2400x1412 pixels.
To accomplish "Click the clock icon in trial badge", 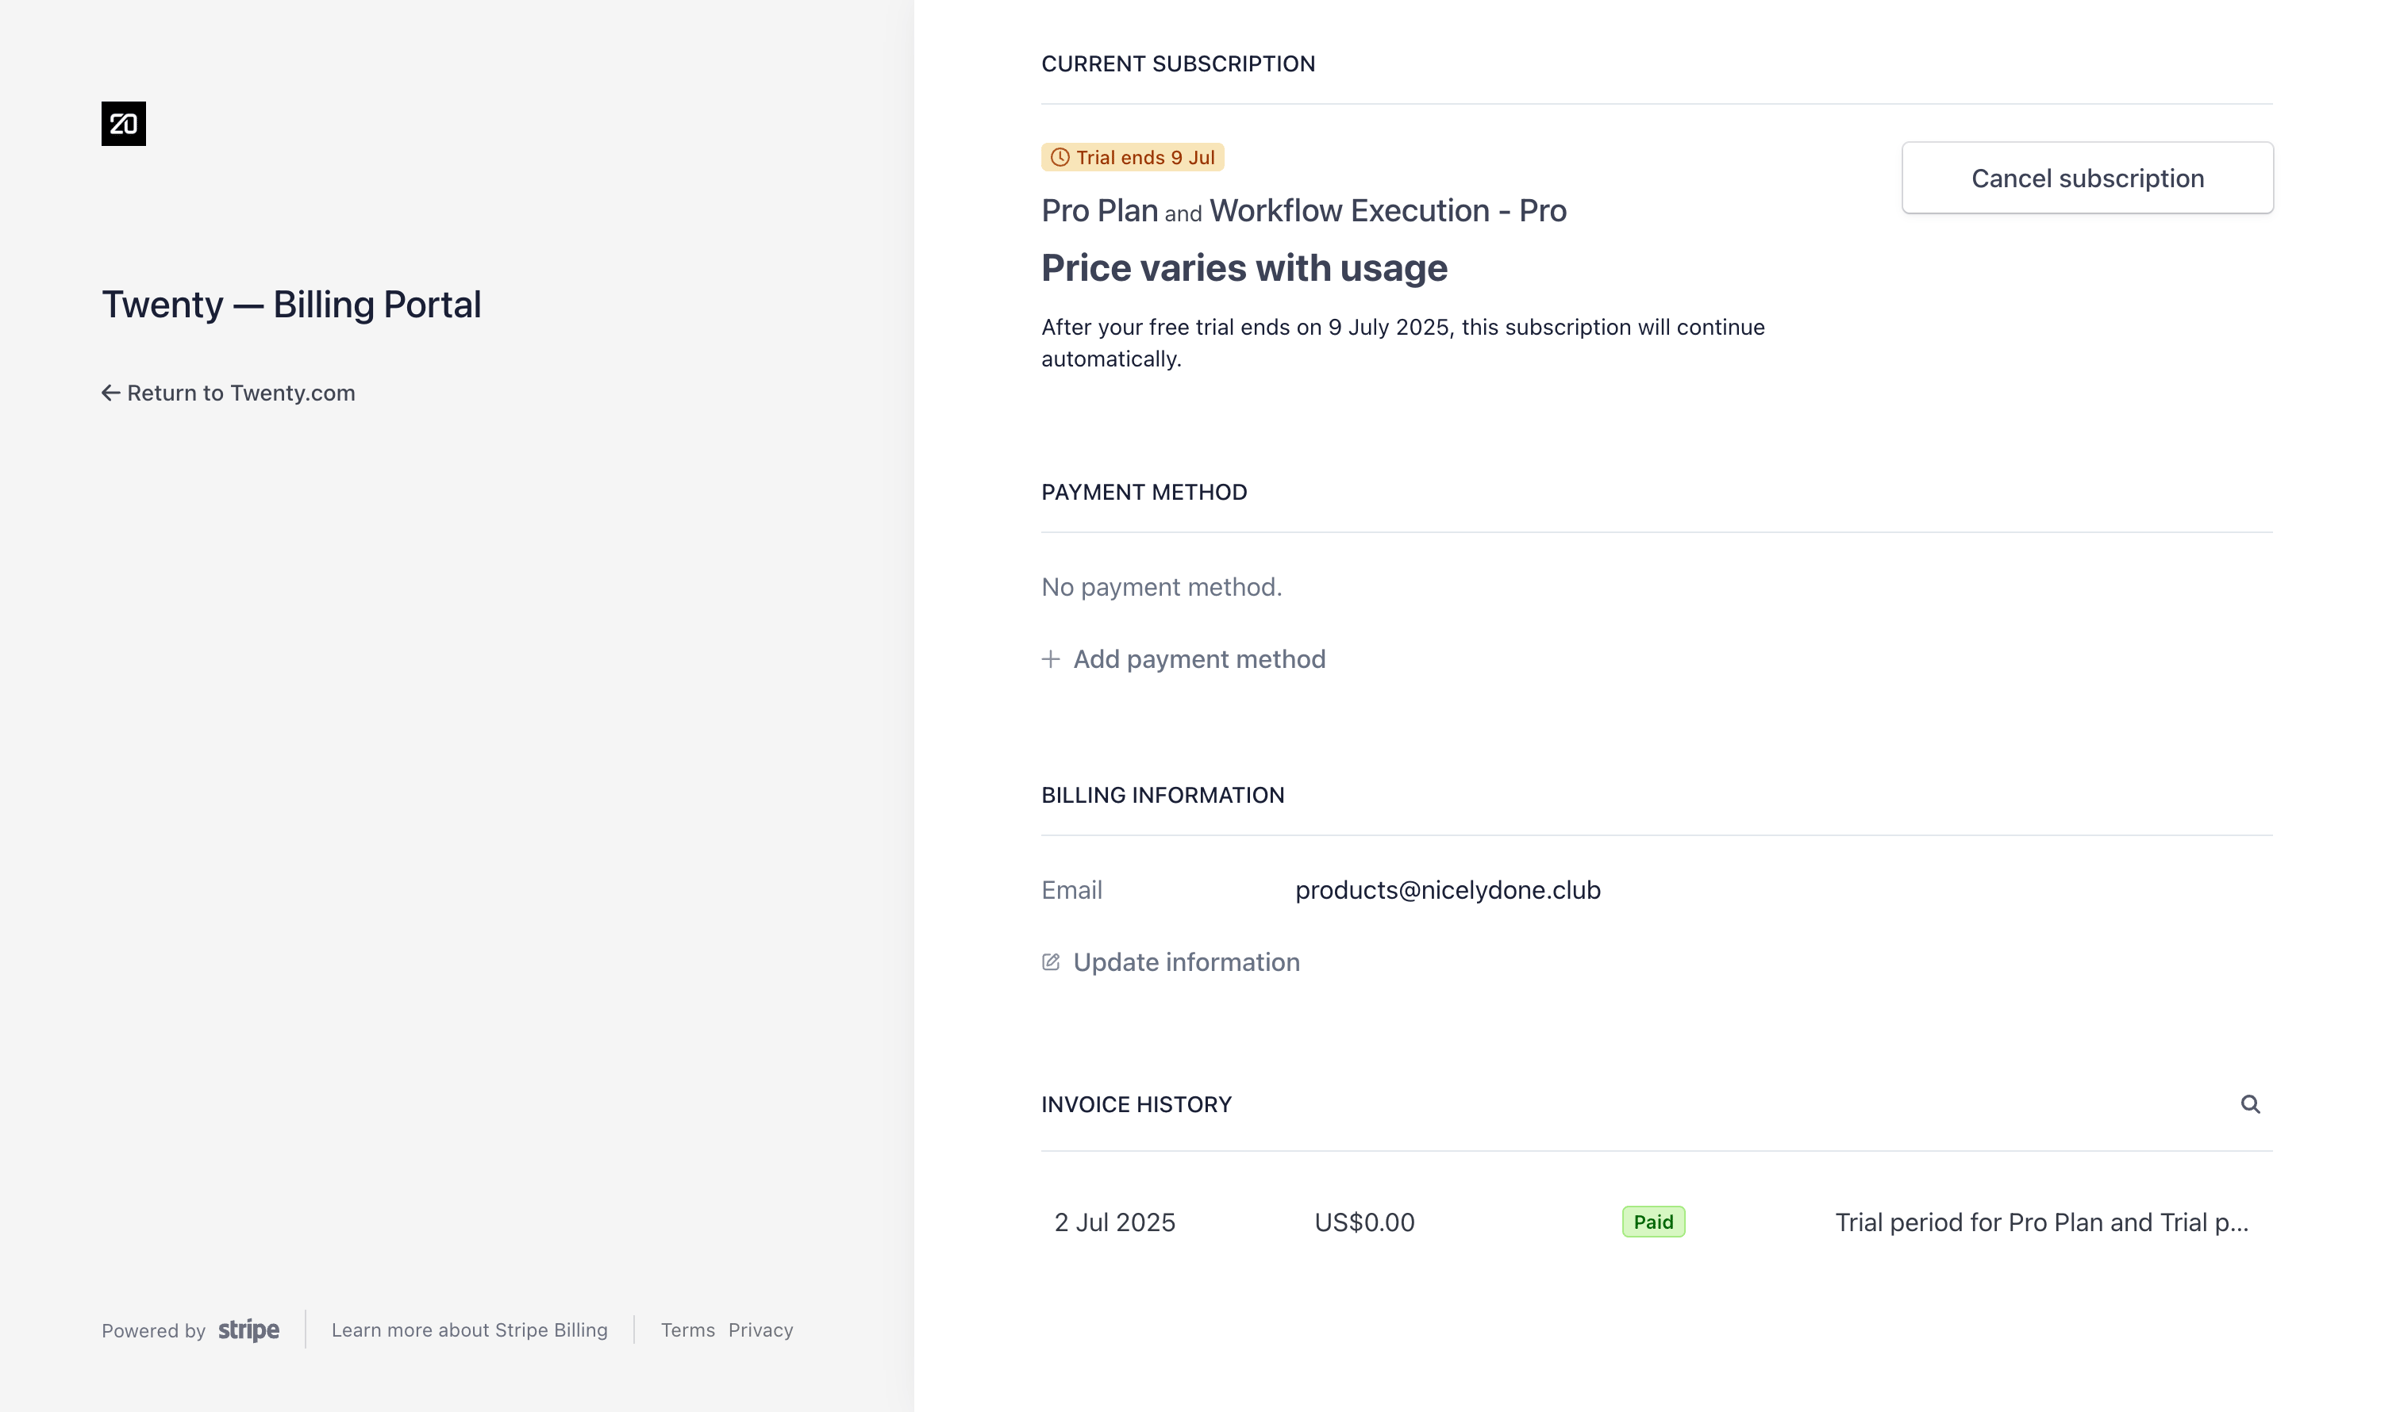I will (1060, 157).
